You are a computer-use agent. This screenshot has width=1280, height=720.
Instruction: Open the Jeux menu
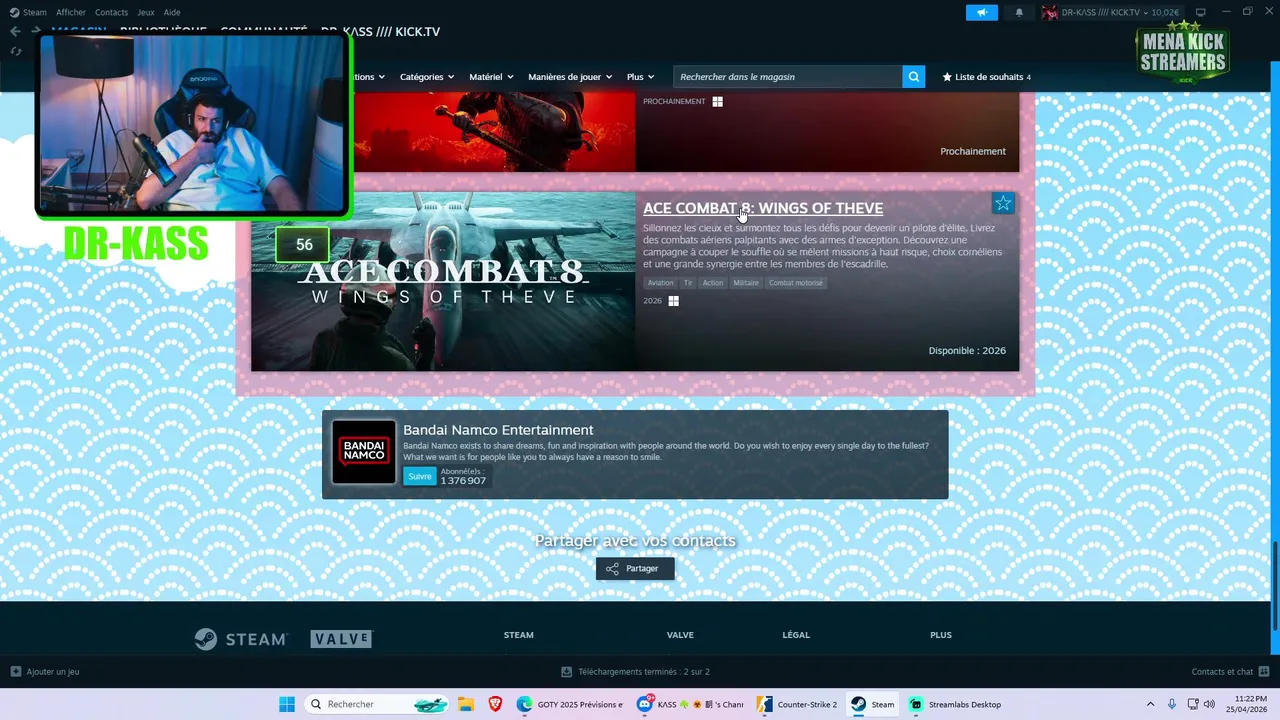tap(146, 12)
